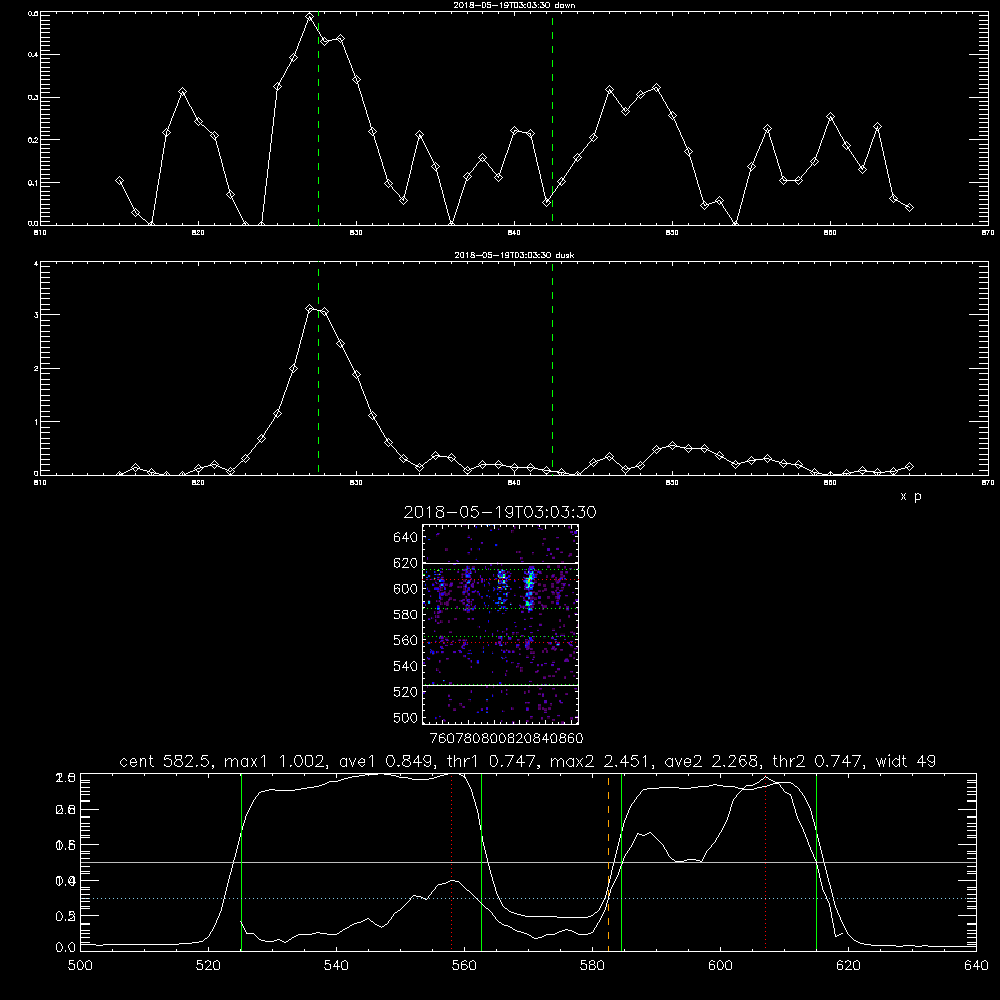Click the '640' y-axis label of the color image
The height and width of the screenshot is (1000, 1000).
pos(406,537)
